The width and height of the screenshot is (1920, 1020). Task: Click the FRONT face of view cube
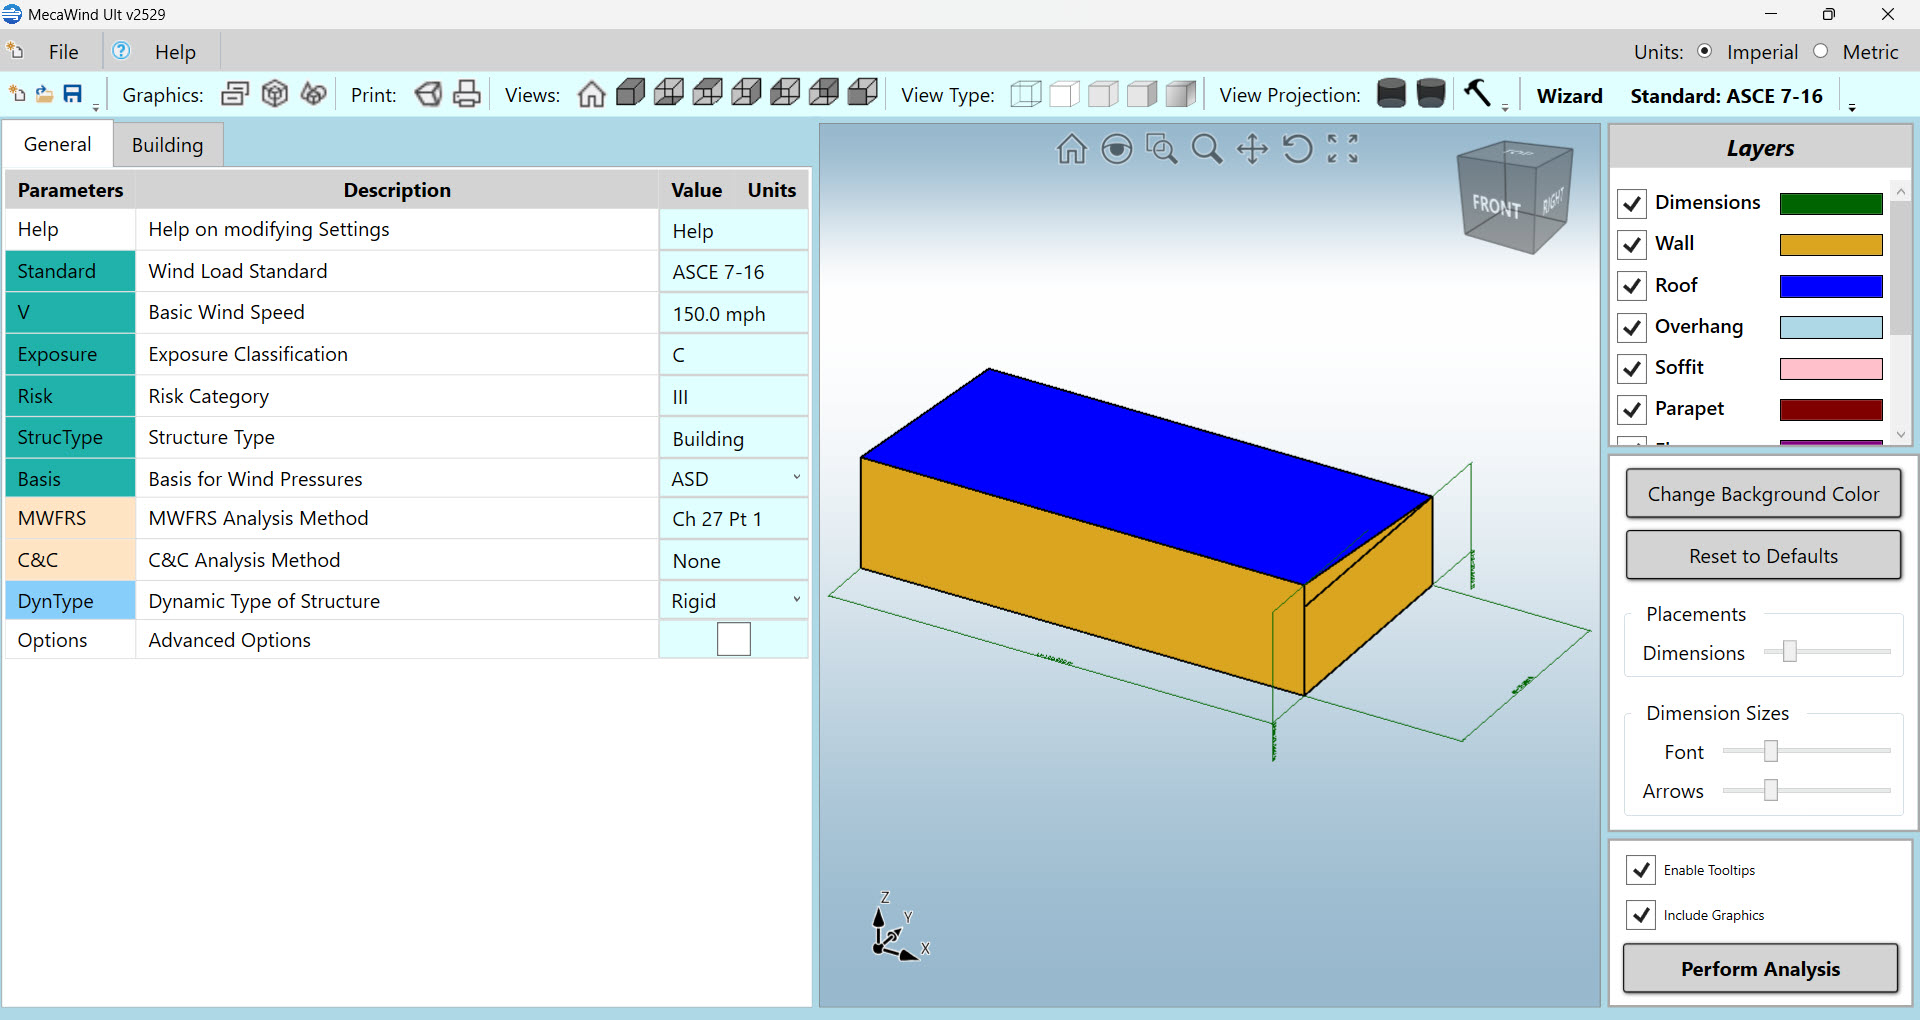click(x=1495, y=206)
